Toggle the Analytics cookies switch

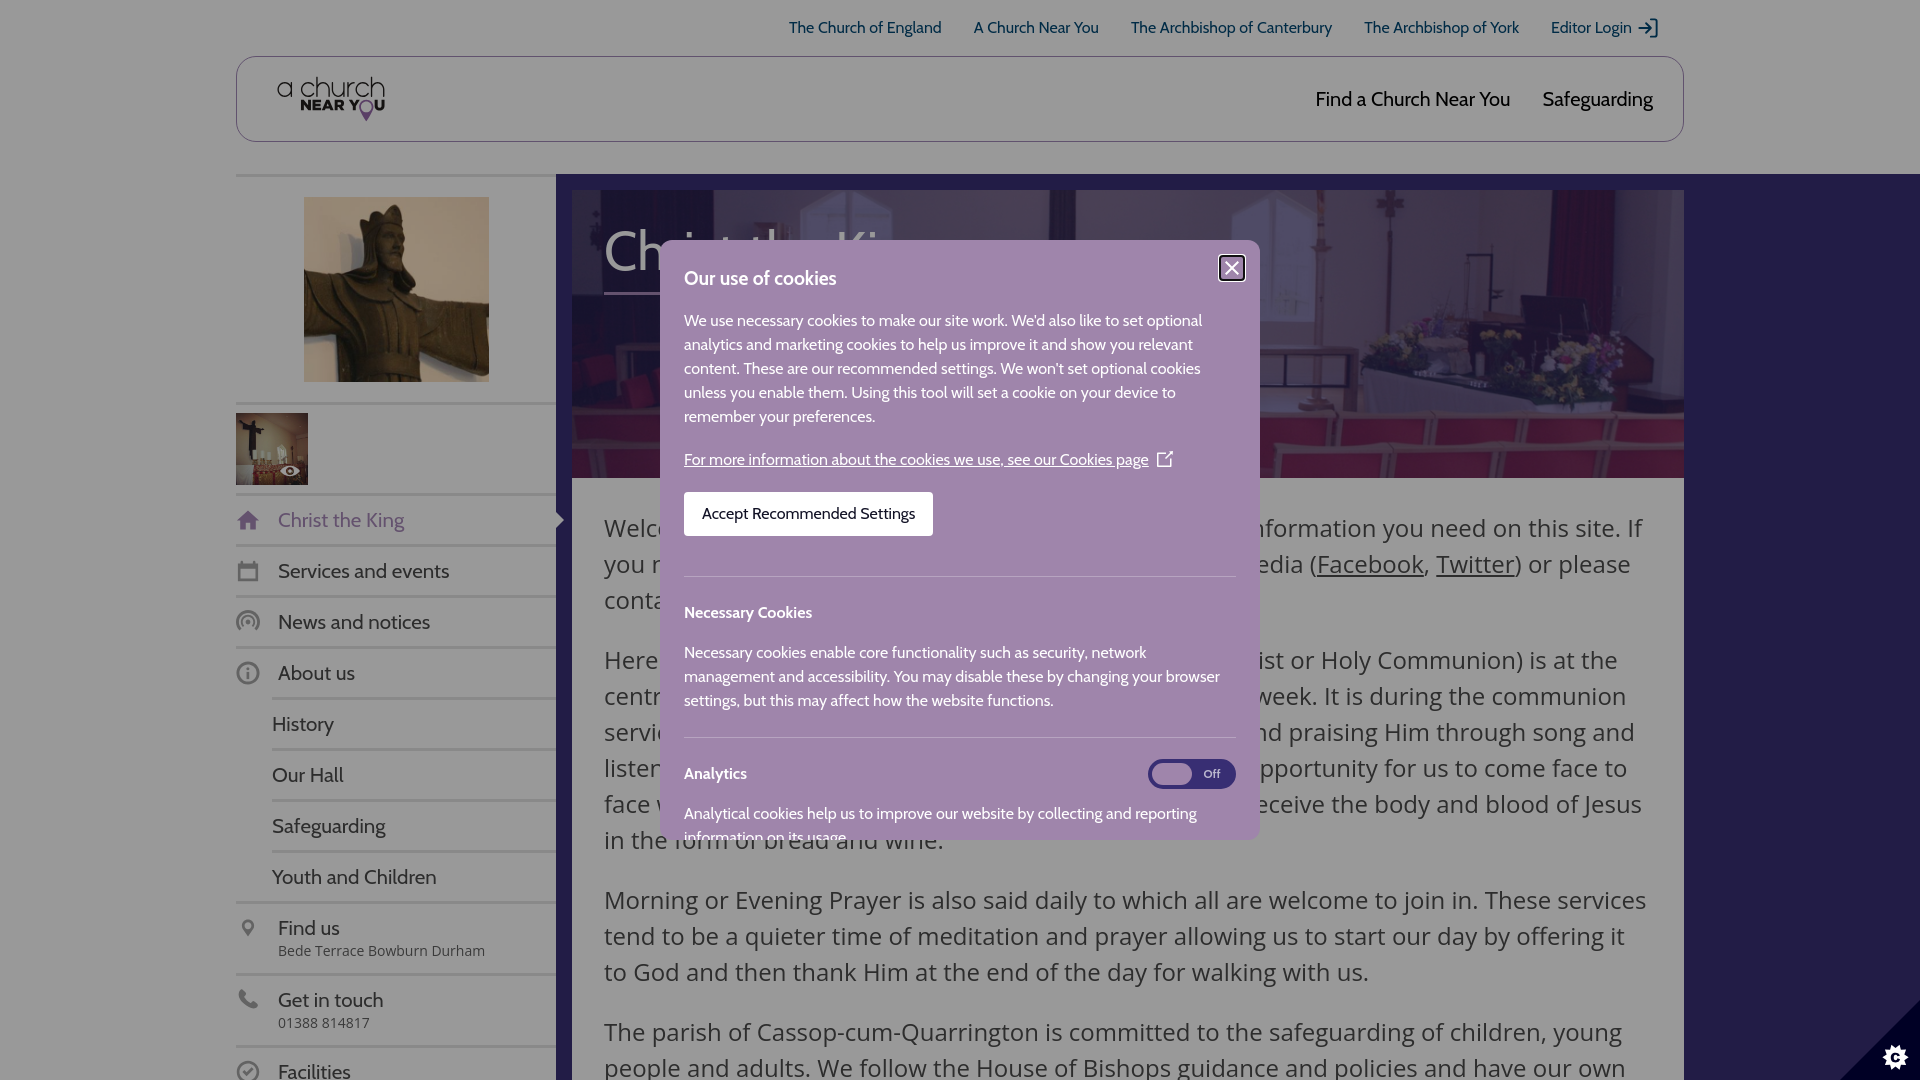pos(1191,774)
